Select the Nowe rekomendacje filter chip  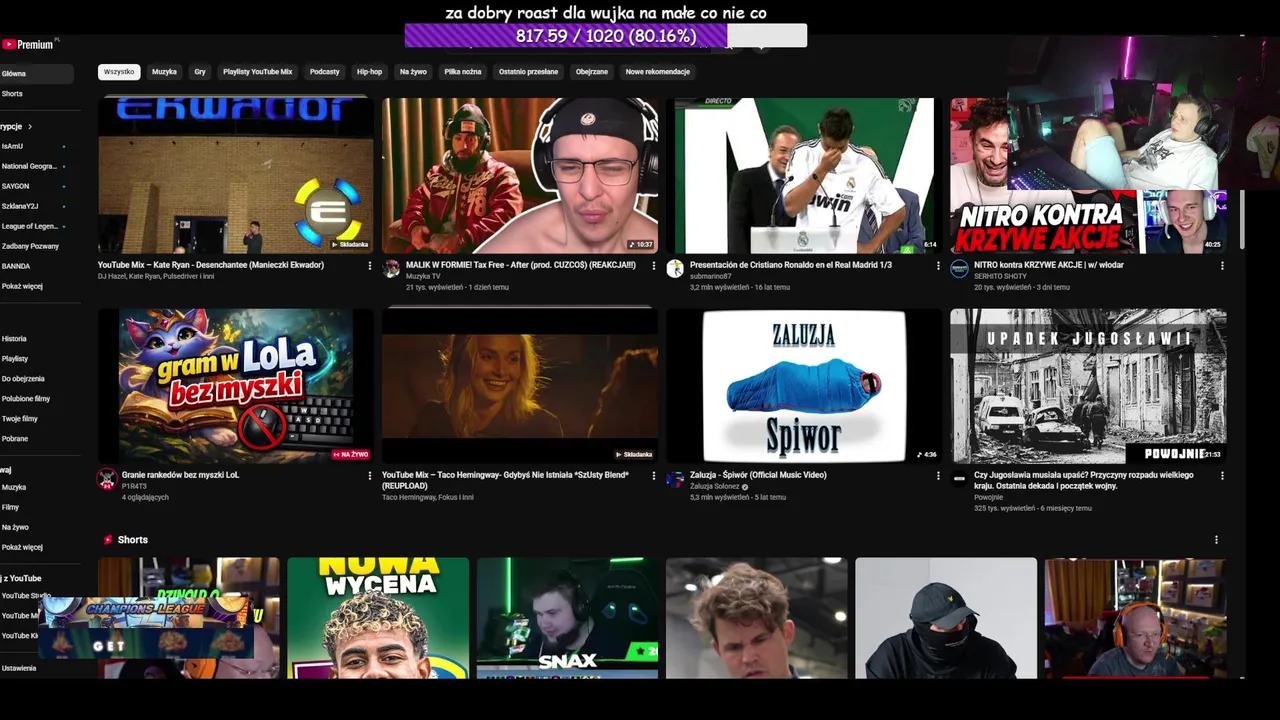click(x=658, y=72)
